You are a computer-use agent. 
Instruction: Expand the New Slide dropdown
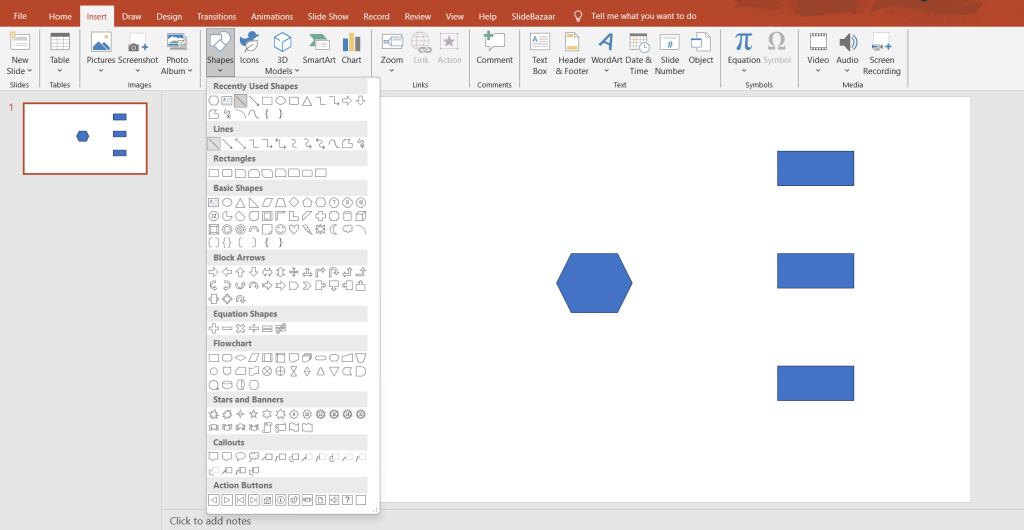19,72
